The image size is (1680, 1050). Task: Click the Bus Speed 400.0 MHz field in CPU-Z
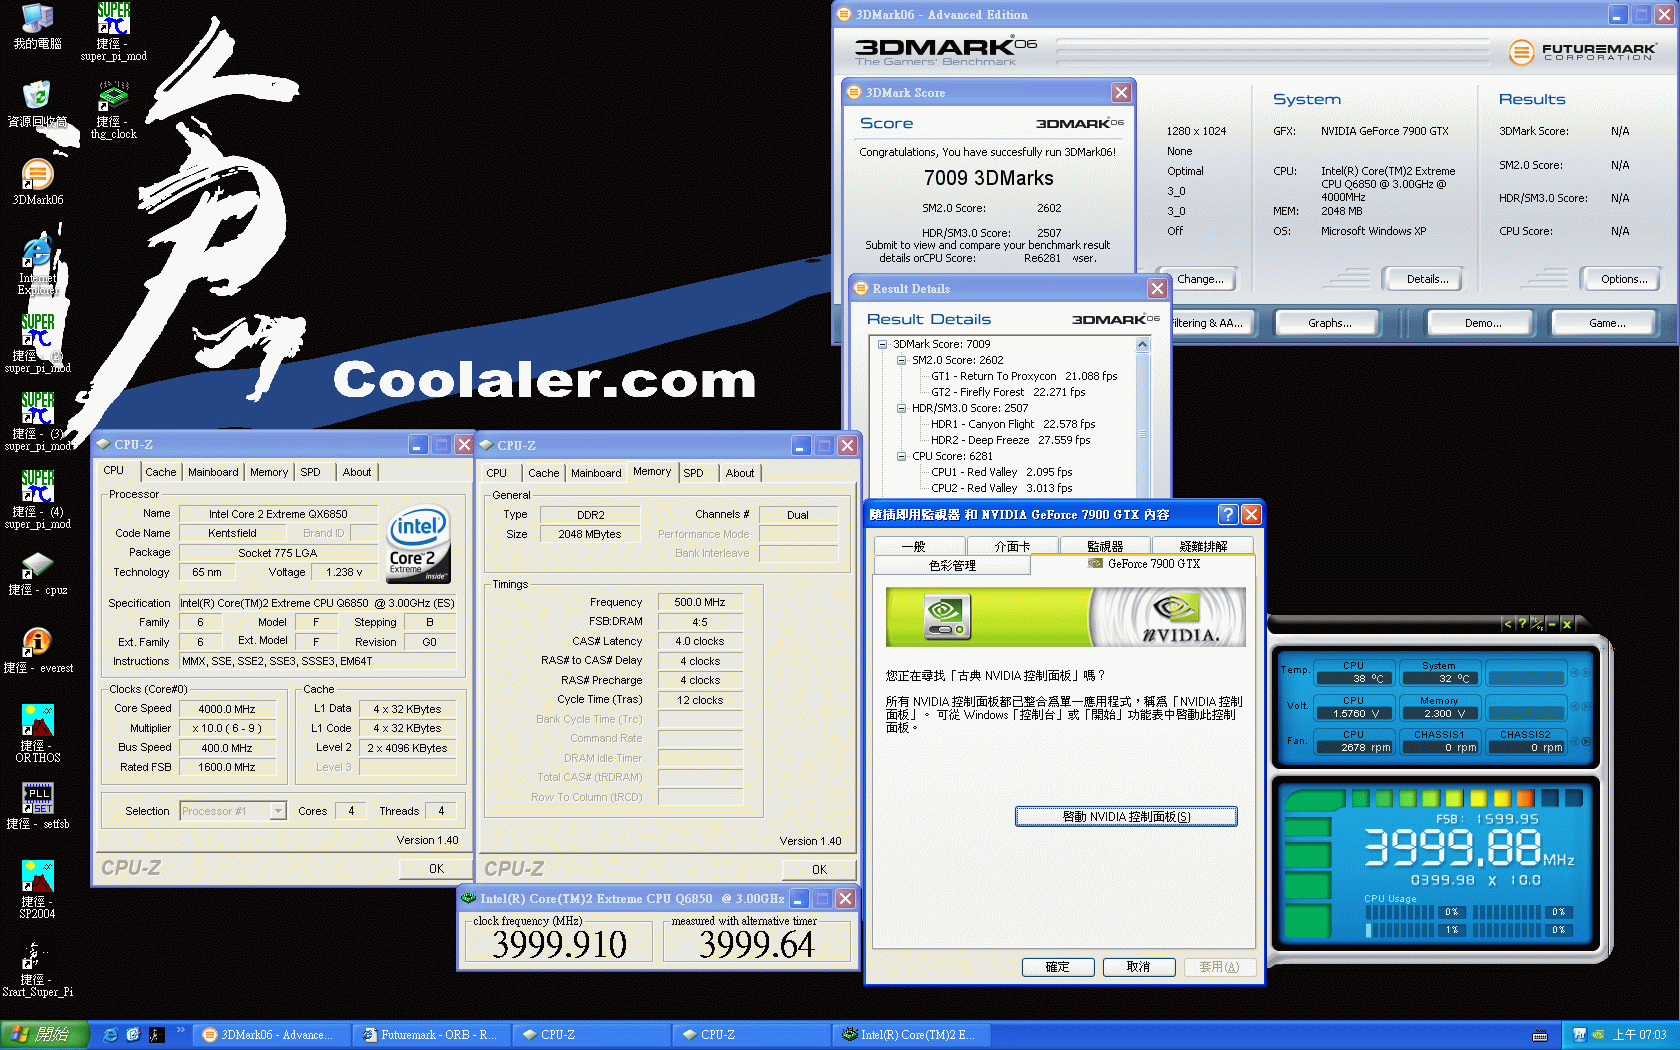[x=227, y=748]
